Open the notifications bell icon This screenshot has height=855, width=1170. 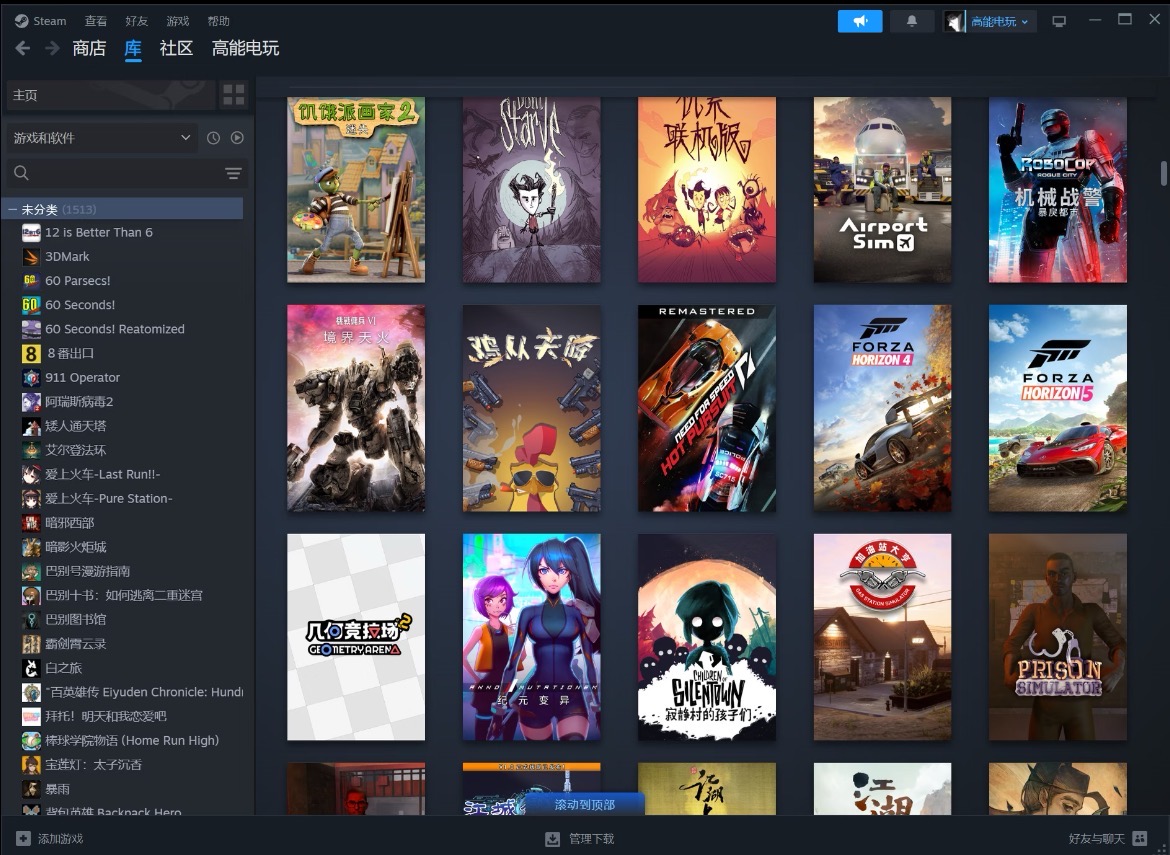[x=911, y=21]
